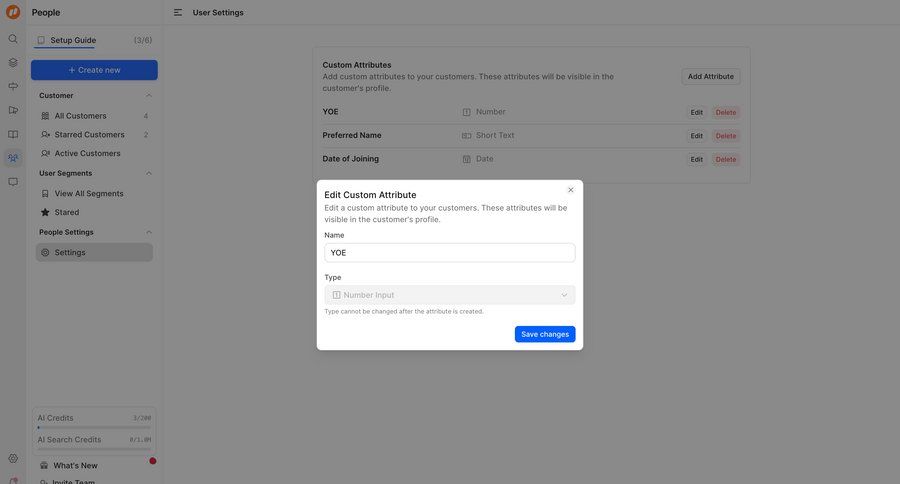Click the Date type icon
The image size is (900, 484).
pos(467,159)
